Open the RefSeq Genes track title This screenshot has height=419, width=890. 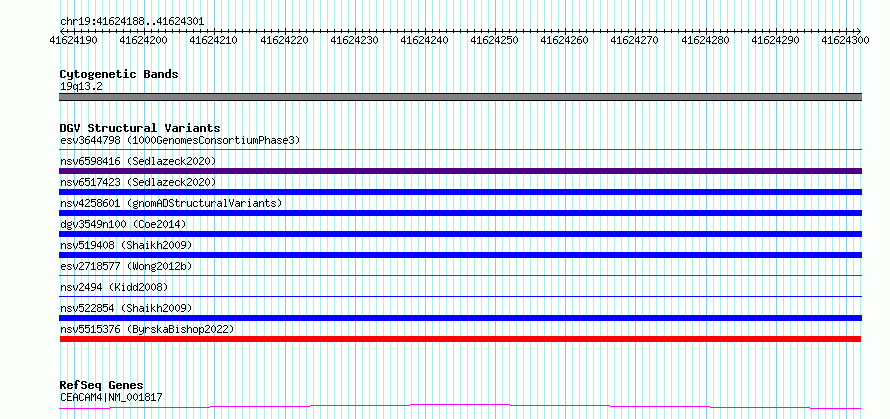click(x=102, y=386)
